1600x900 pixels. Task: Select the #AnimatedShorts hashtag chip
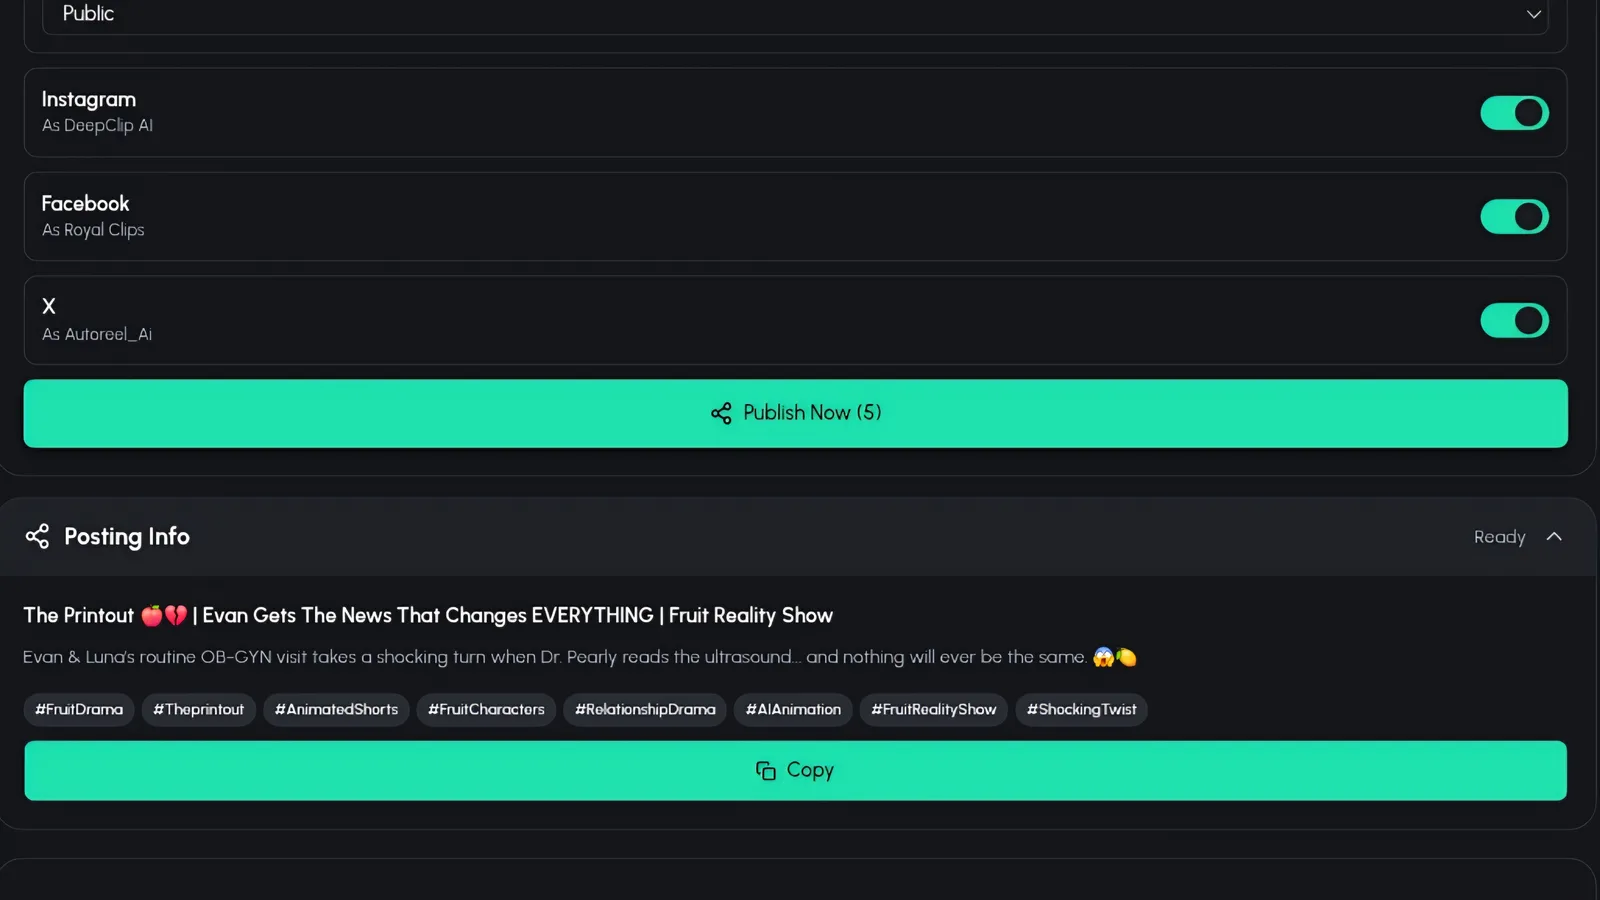point(336,710)
